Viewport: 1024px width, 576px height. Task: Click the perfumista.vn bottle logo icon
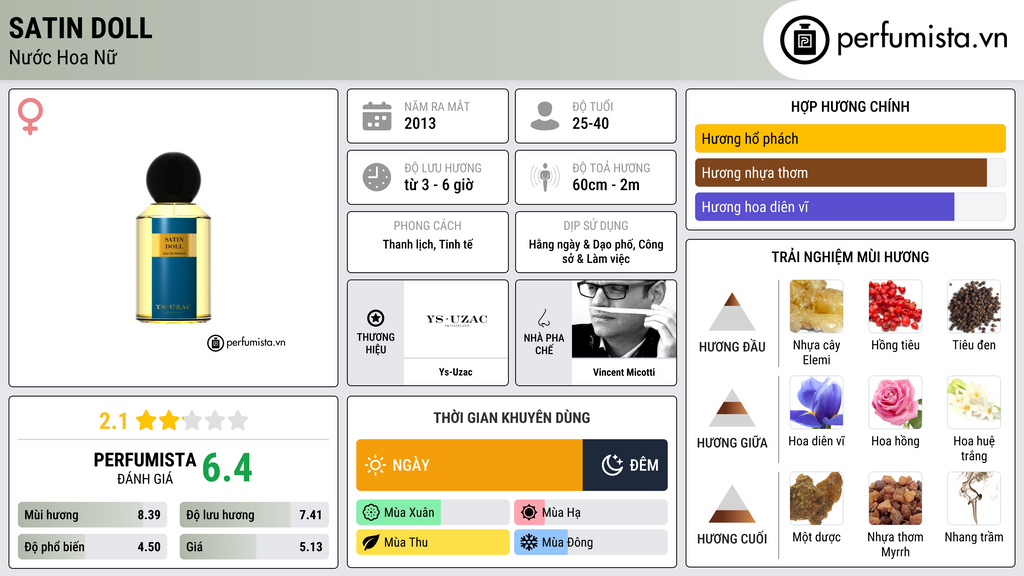pos(804,40)
